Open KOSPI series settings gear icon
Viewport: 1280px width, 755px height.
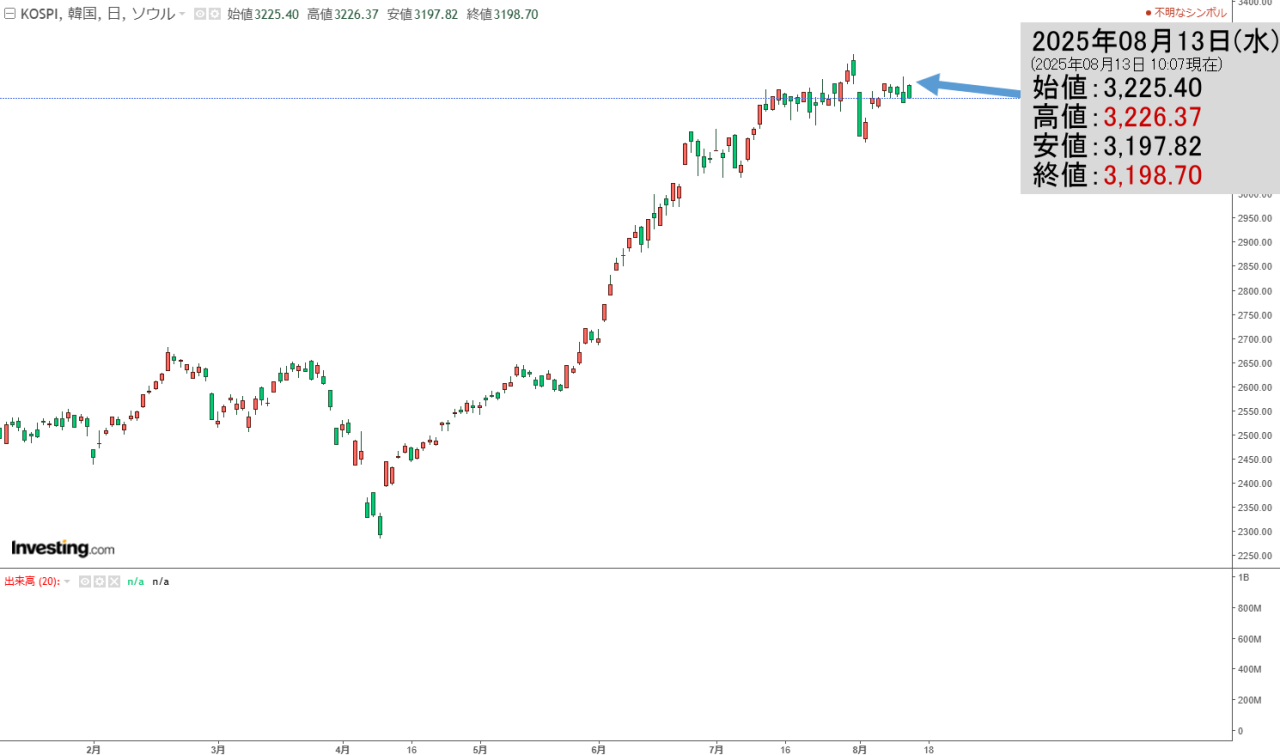(214, 14)
